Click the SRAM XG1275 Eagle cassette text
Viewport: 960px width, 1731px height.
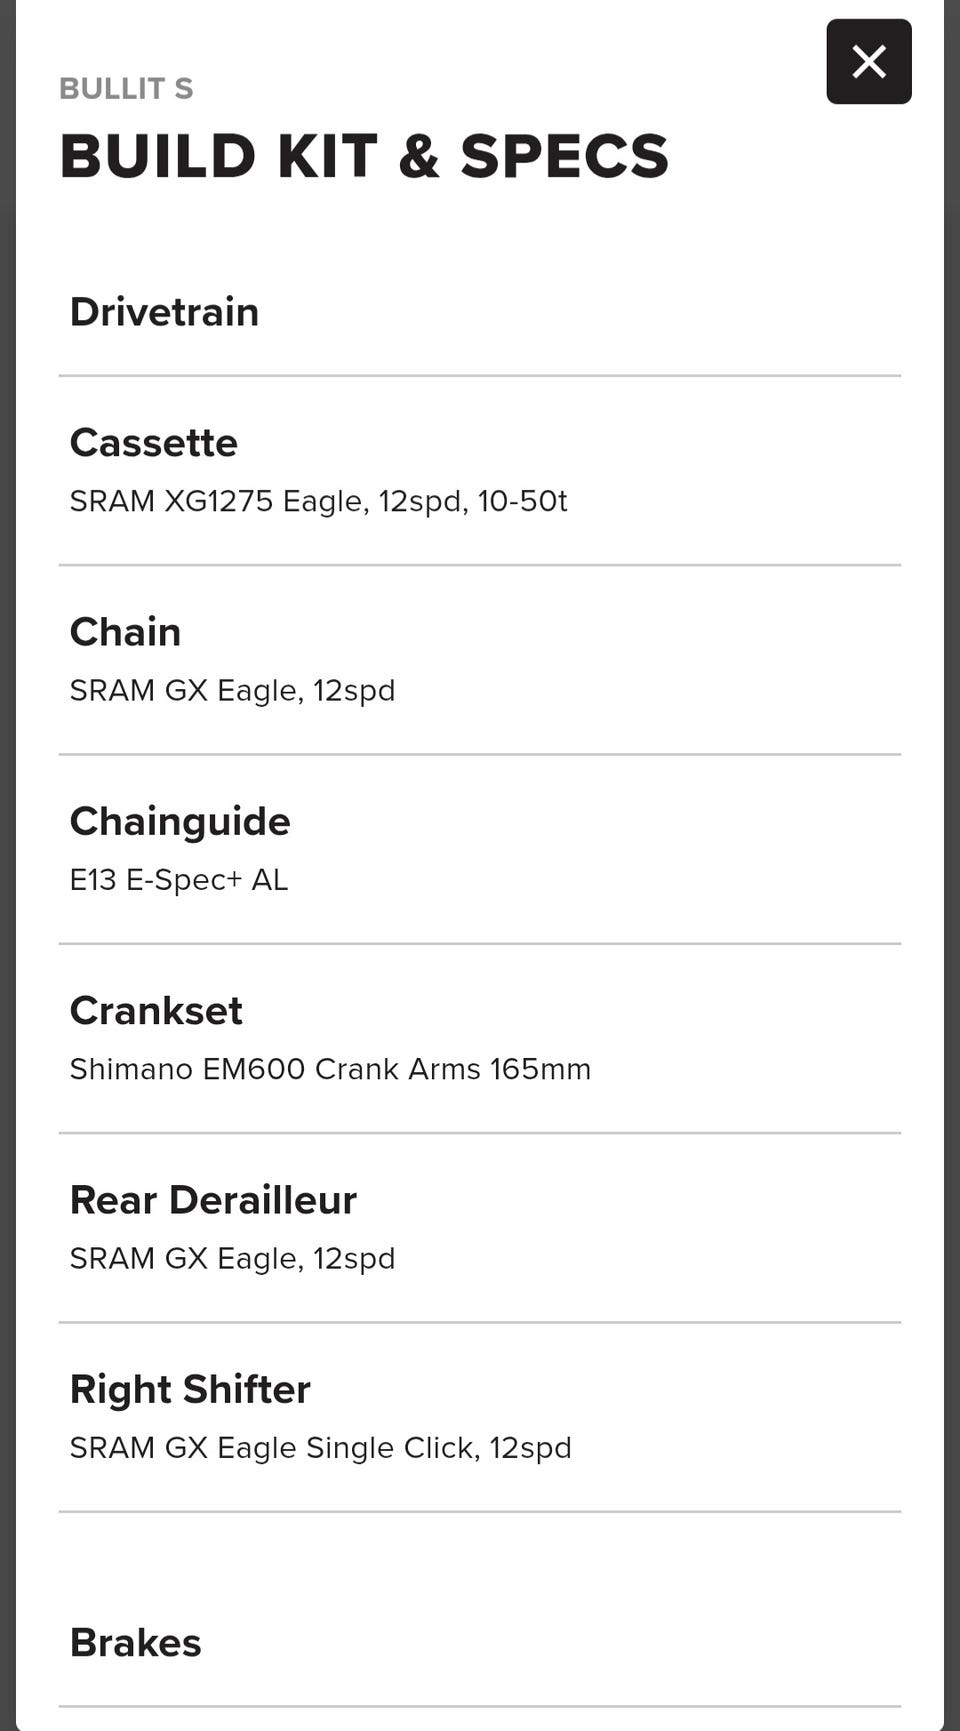pos(318,501)
